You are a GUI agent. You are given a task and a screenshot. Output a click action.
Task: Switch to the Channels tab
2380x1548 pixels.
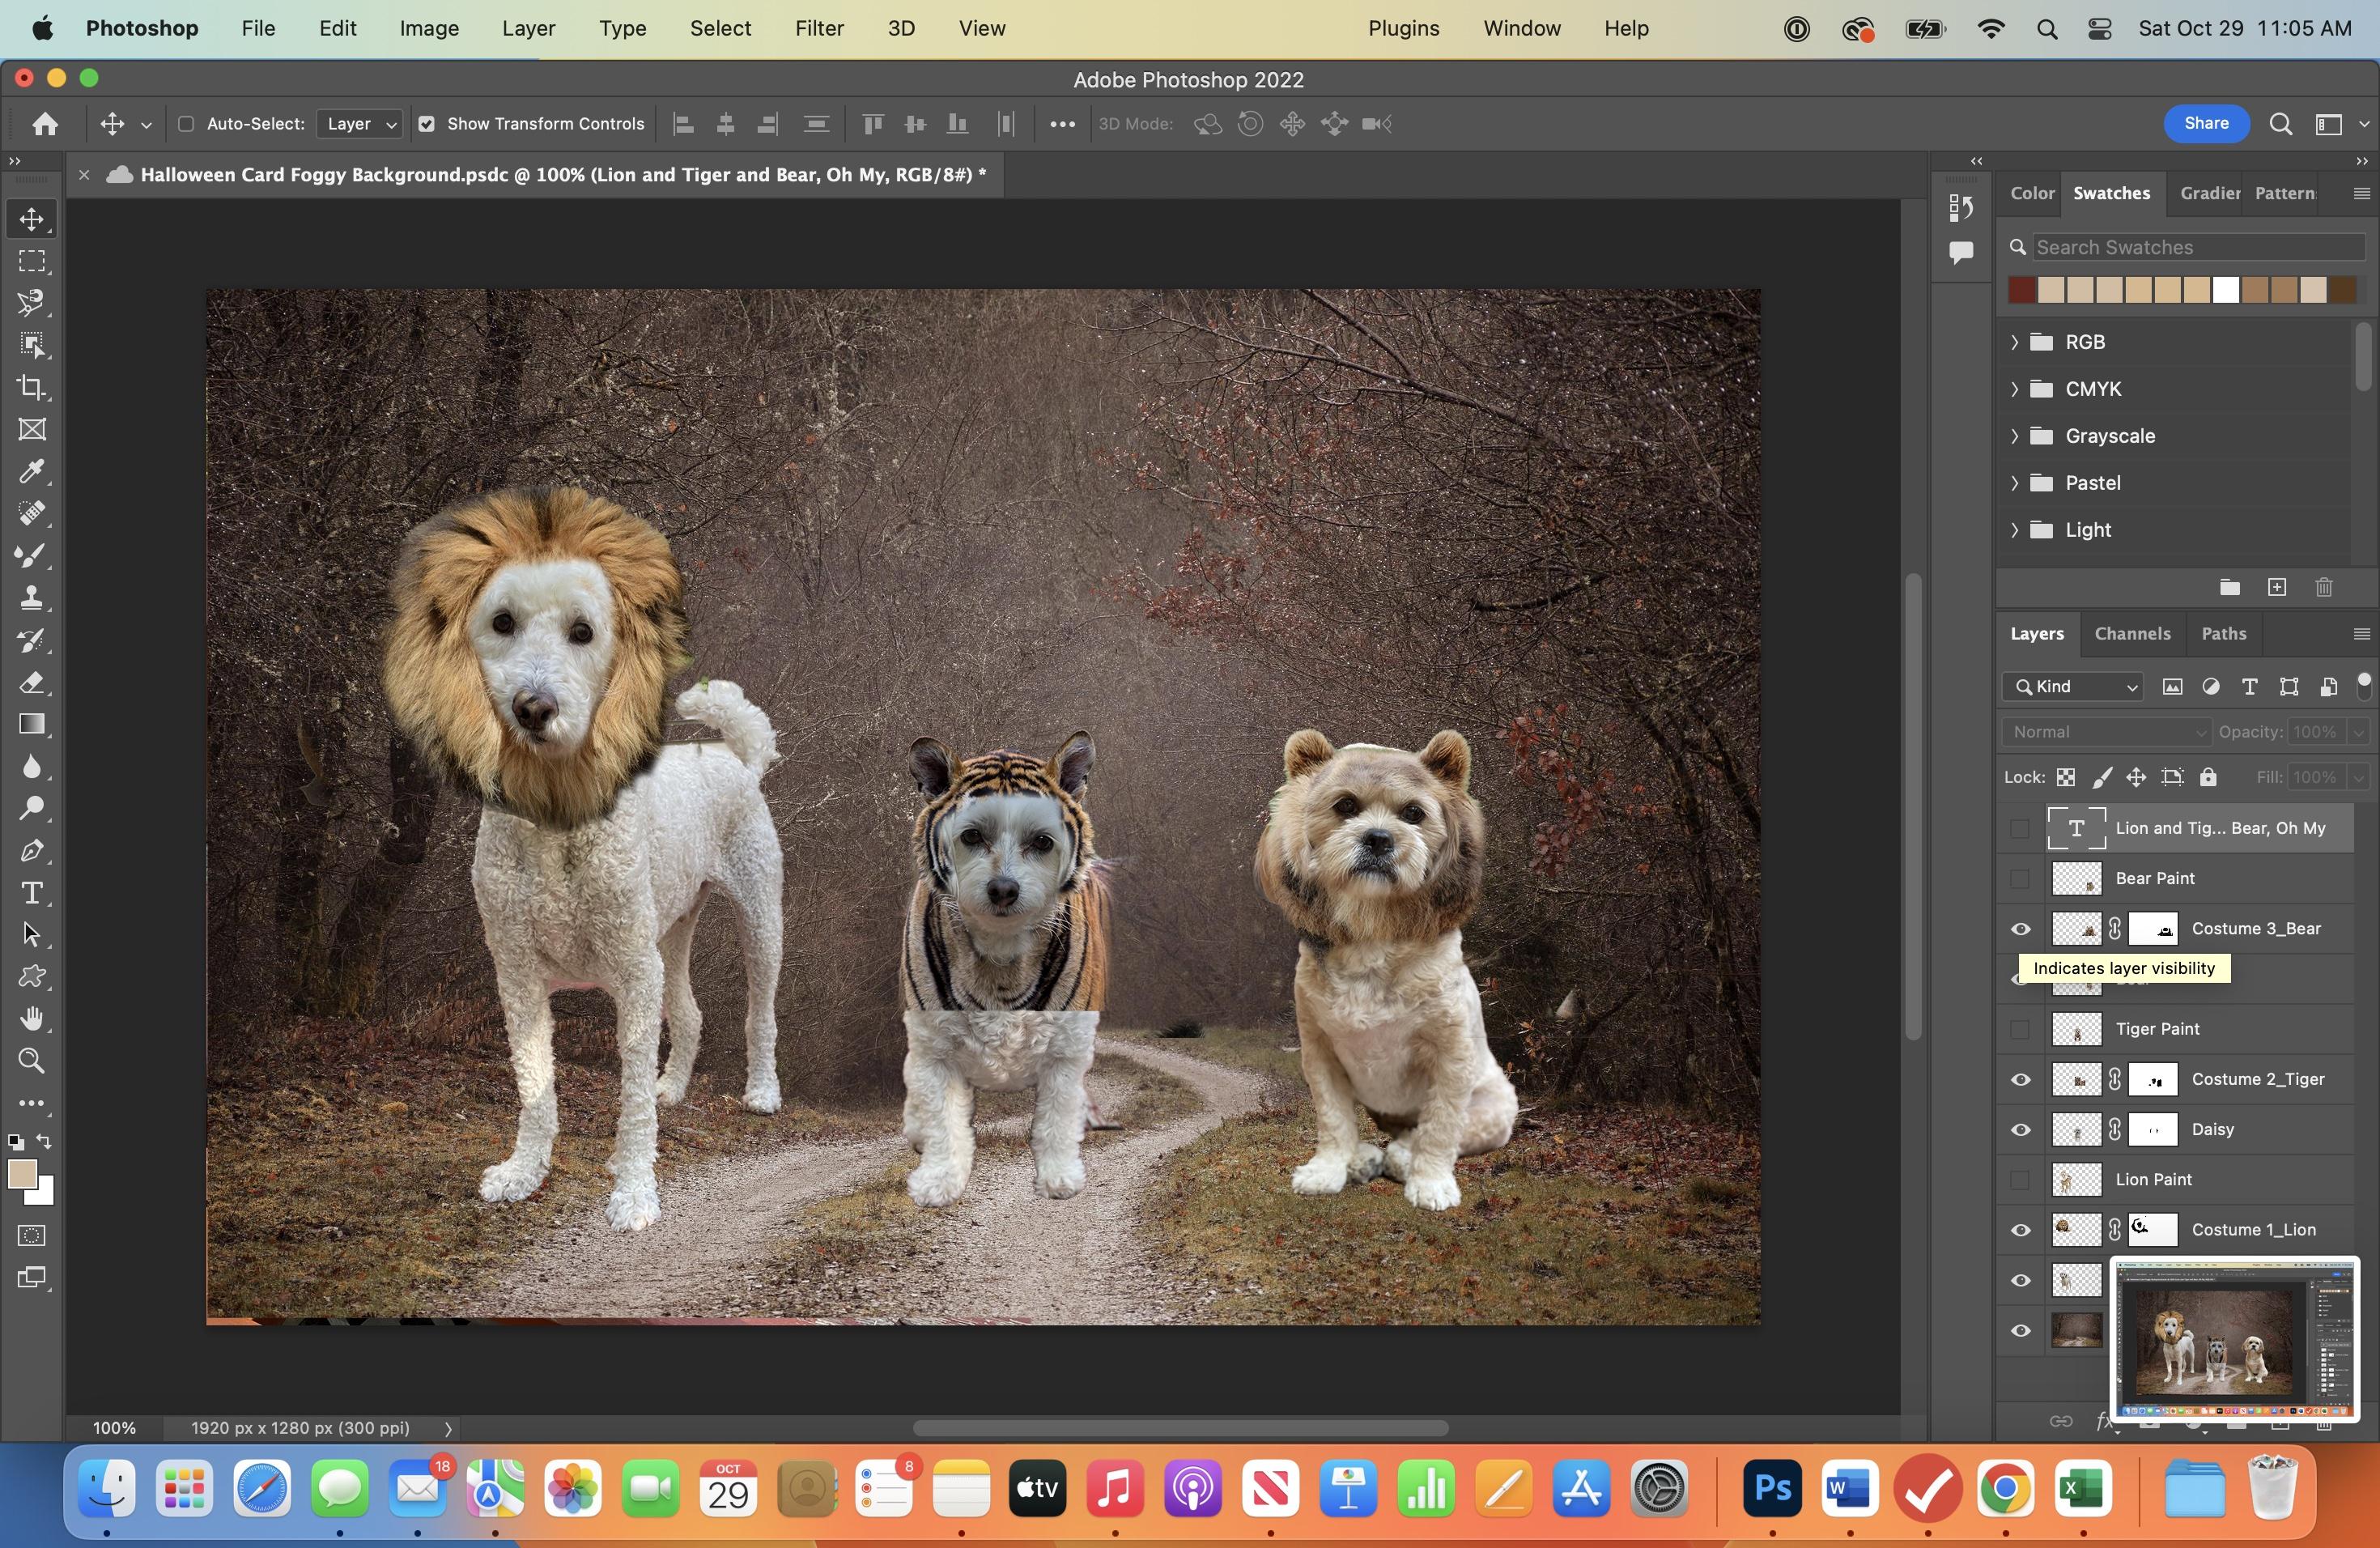[2133, 634]
